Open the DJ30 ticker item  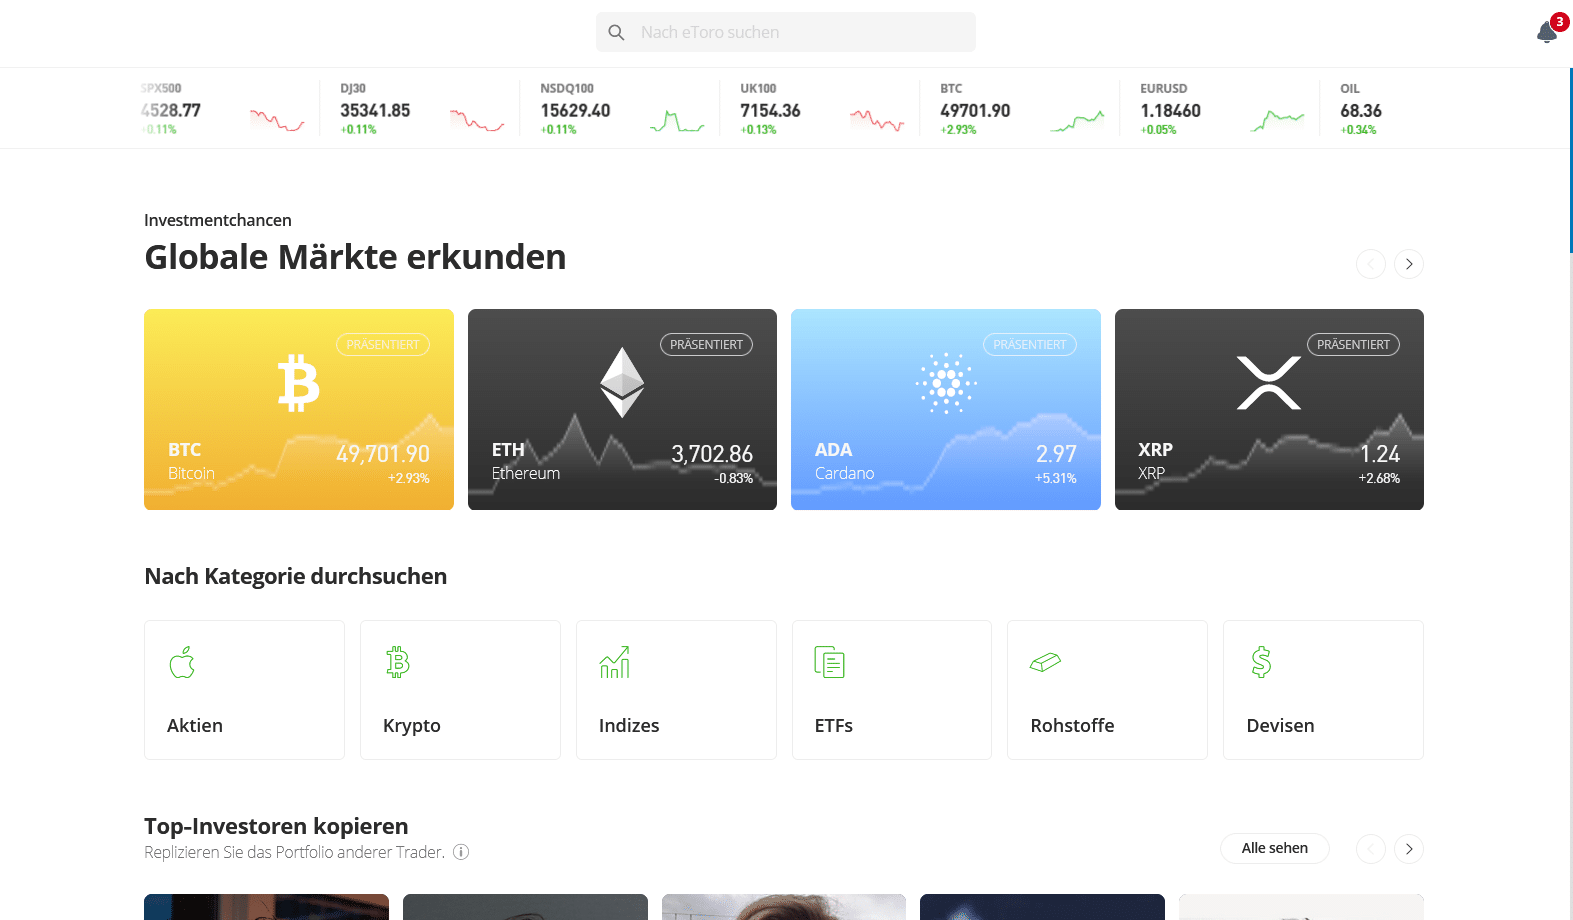click(x=420, y=109)
